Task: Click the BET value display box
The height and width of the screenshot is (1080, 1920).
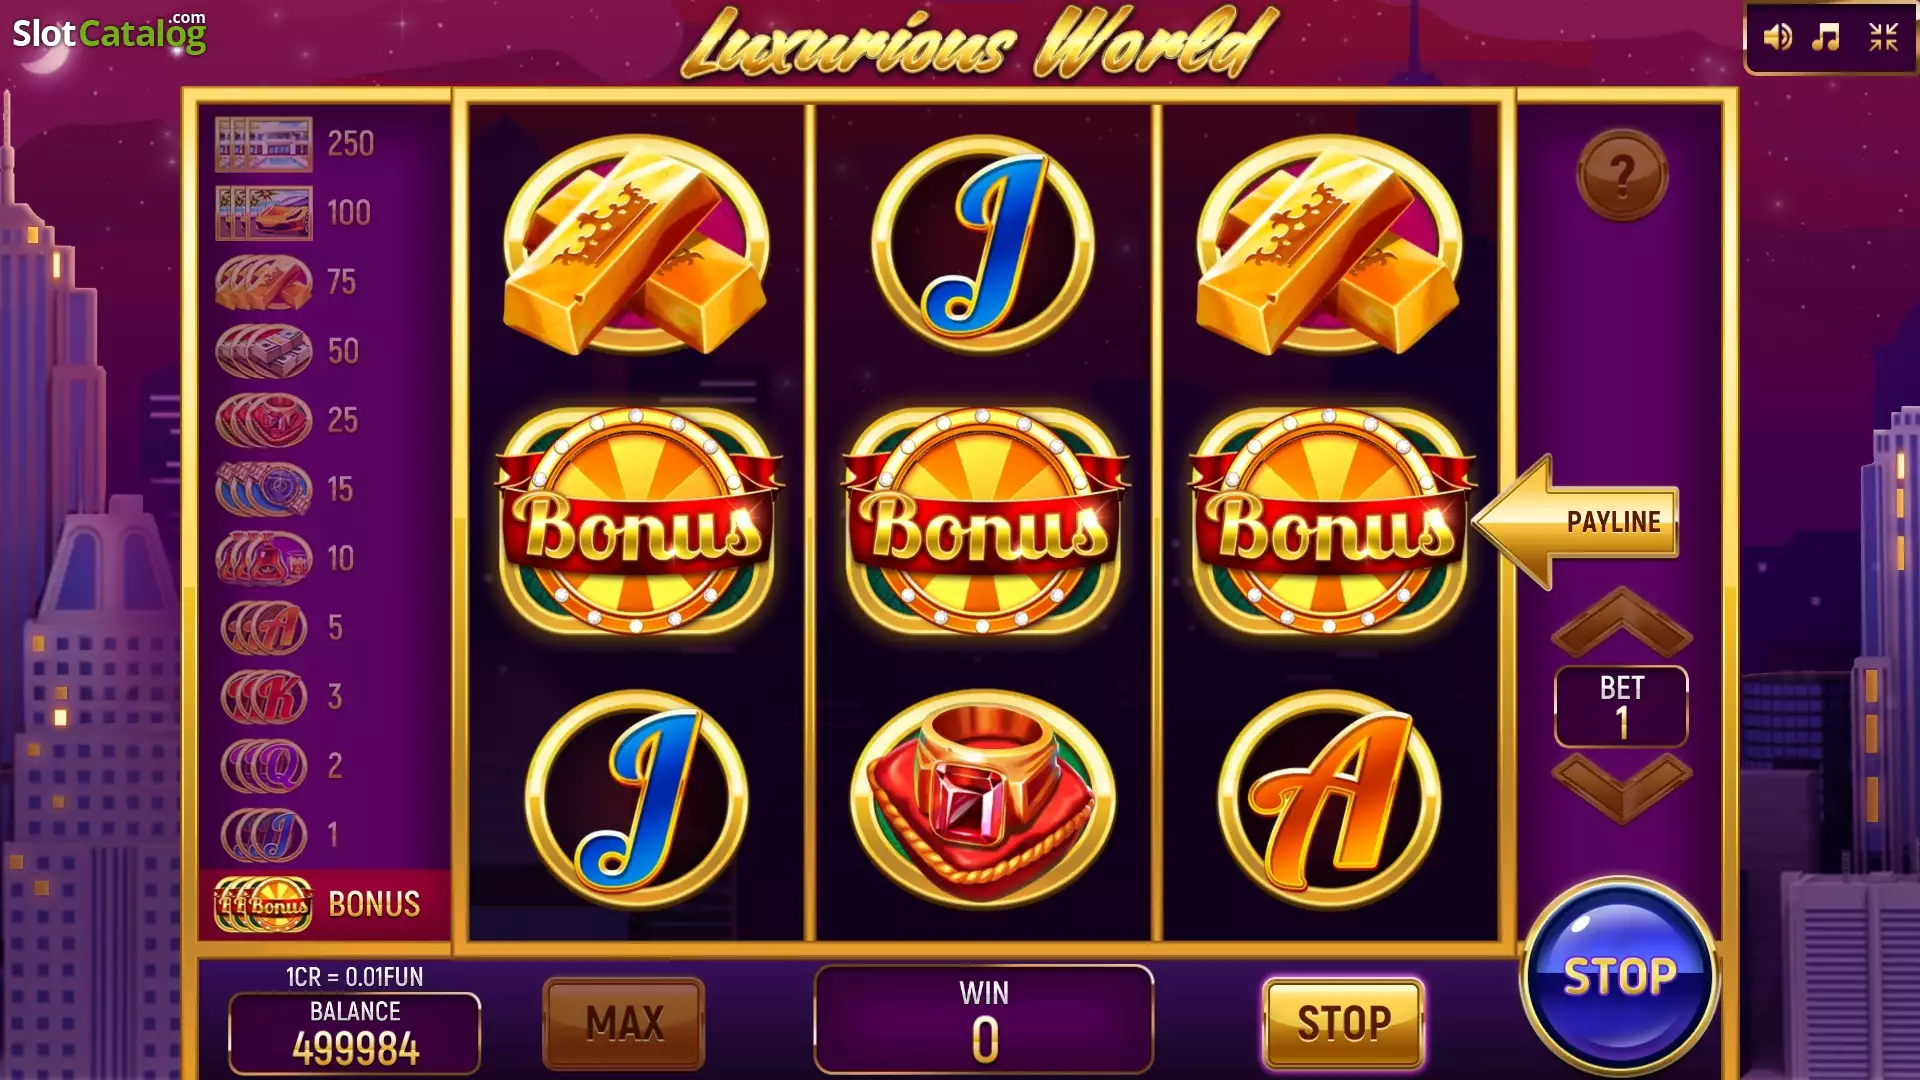Action: point(1621,706)
